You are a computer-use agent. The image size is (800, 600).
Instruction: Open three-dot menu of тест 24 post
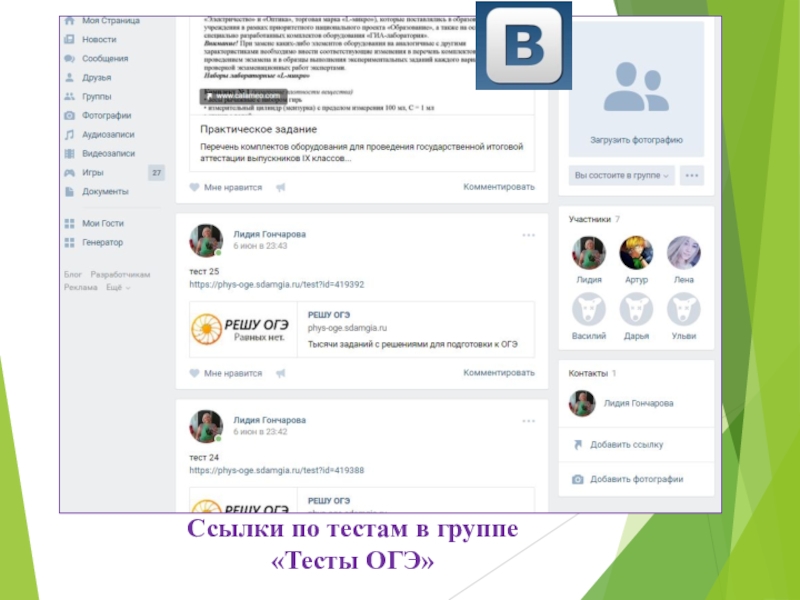click(529, 421)
